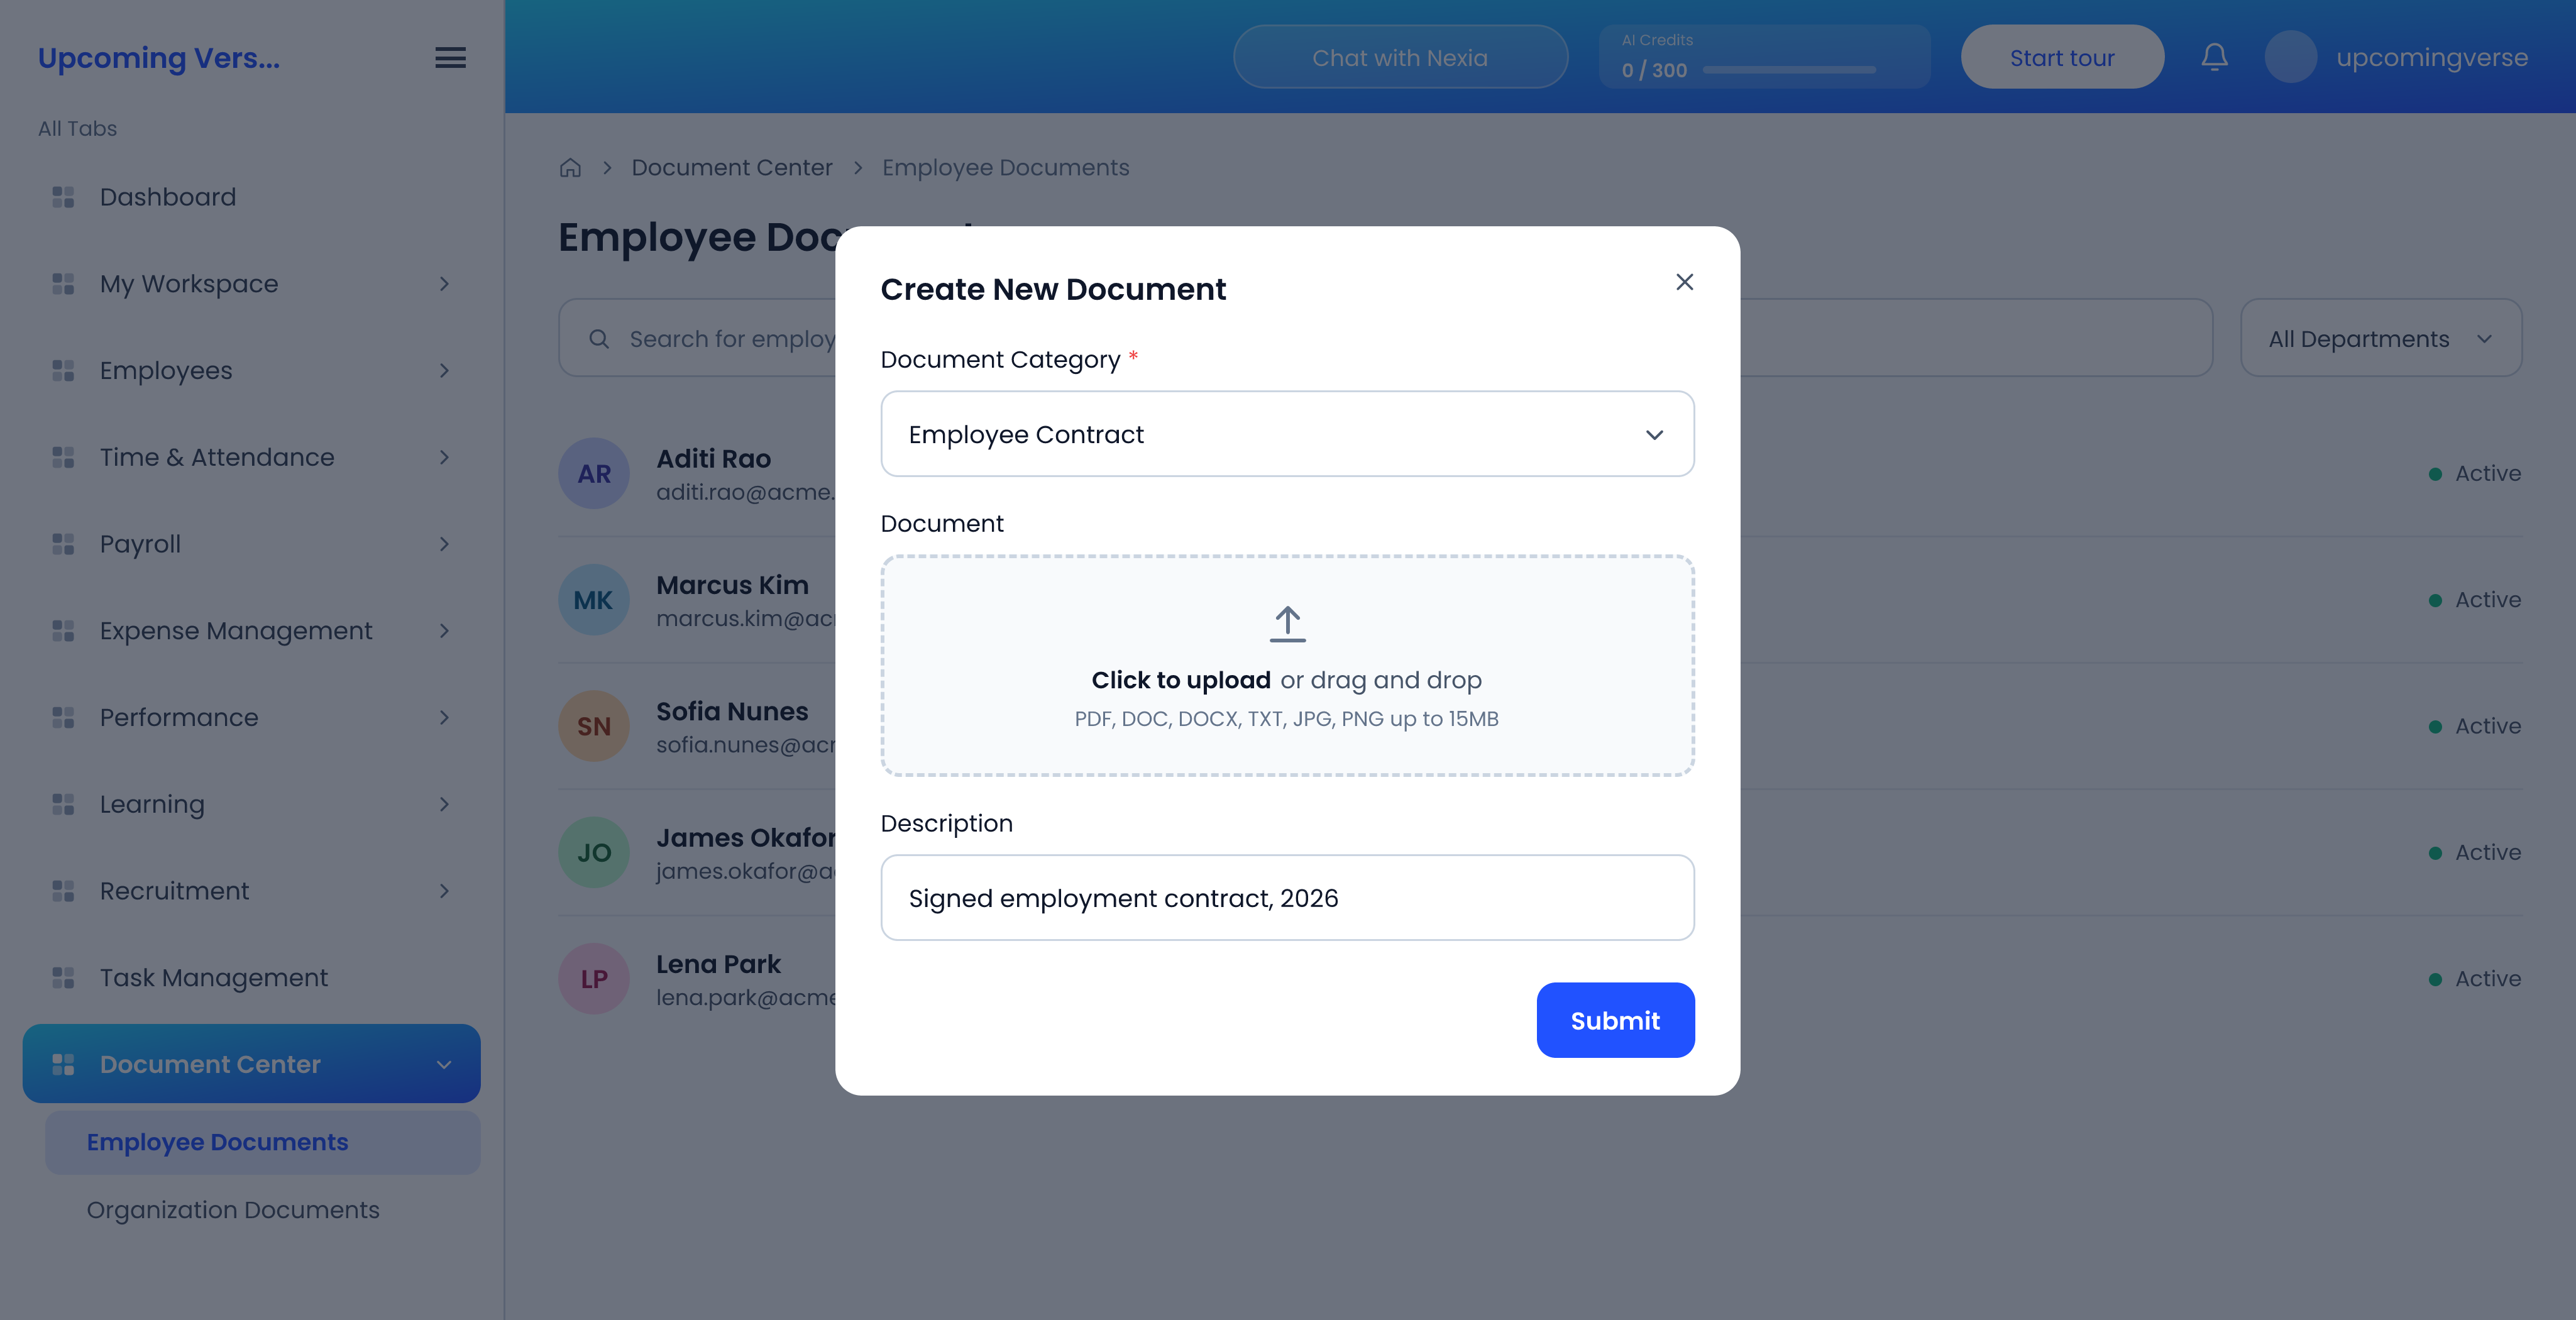Viewport: 2576px width, 1320px height.
Task: Click the My Workspace grid icon
Action: coord(63,284)
